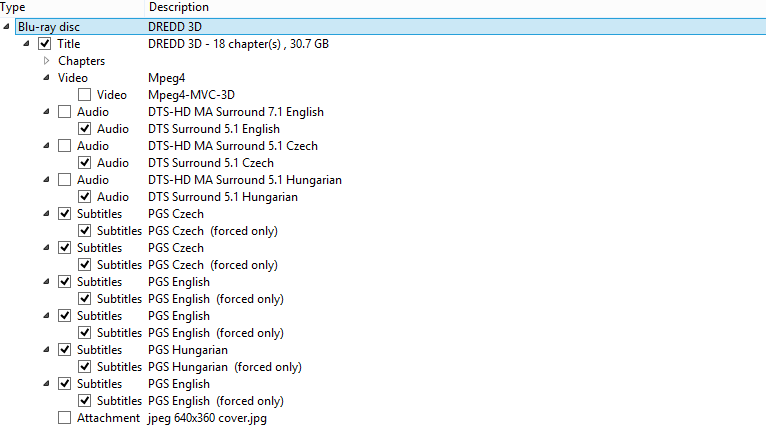Screen dimensions: 766x438
Task: Select the Chapters tree row
Action: [82, 61]
